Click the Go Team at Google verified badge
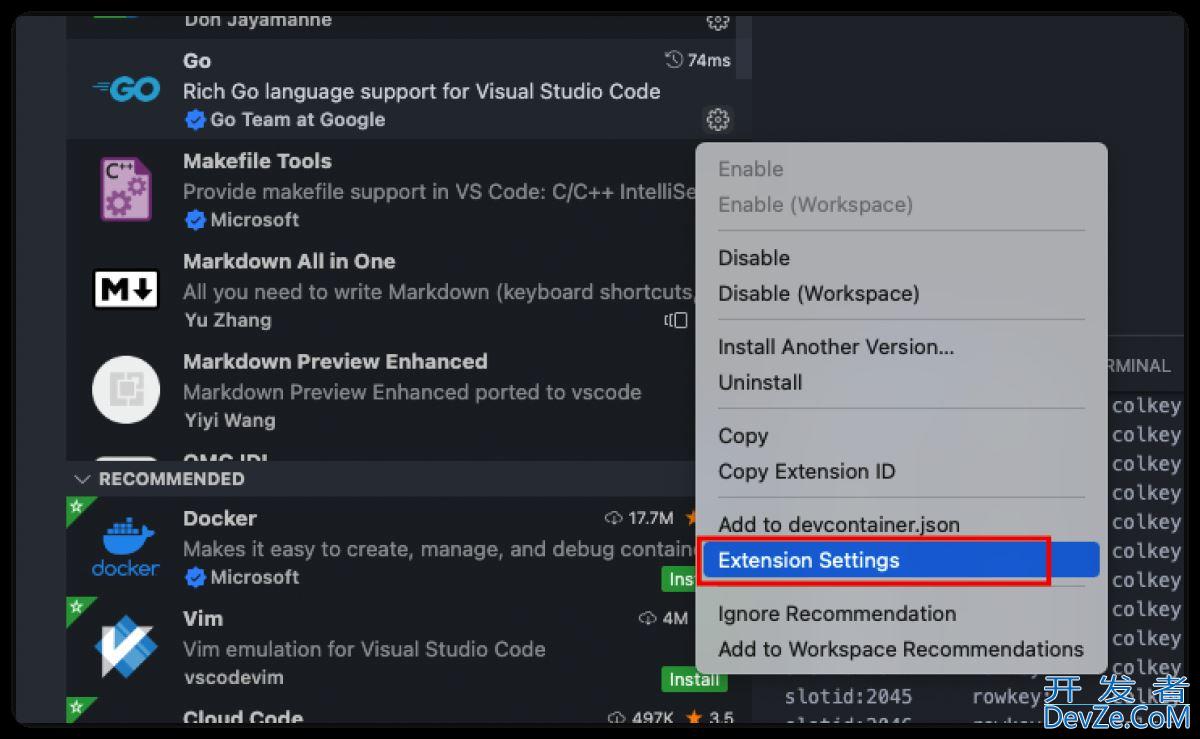Screen dimensions: 1200x739 coord(195,120)
